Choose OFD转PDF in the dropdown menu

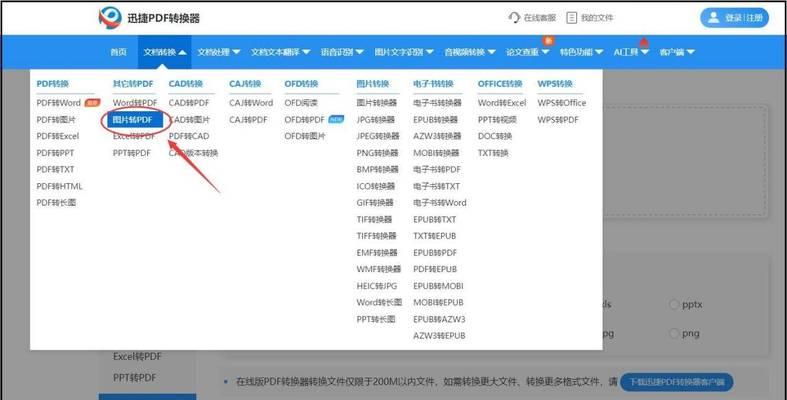(x=305, y=119)
